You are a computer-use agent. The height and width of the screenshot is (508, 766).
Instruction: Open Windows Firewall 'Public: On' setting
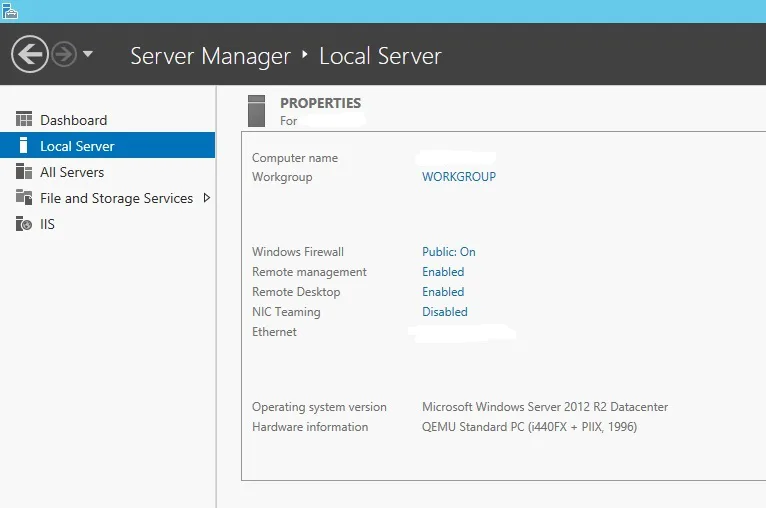(x=448, y=252)
